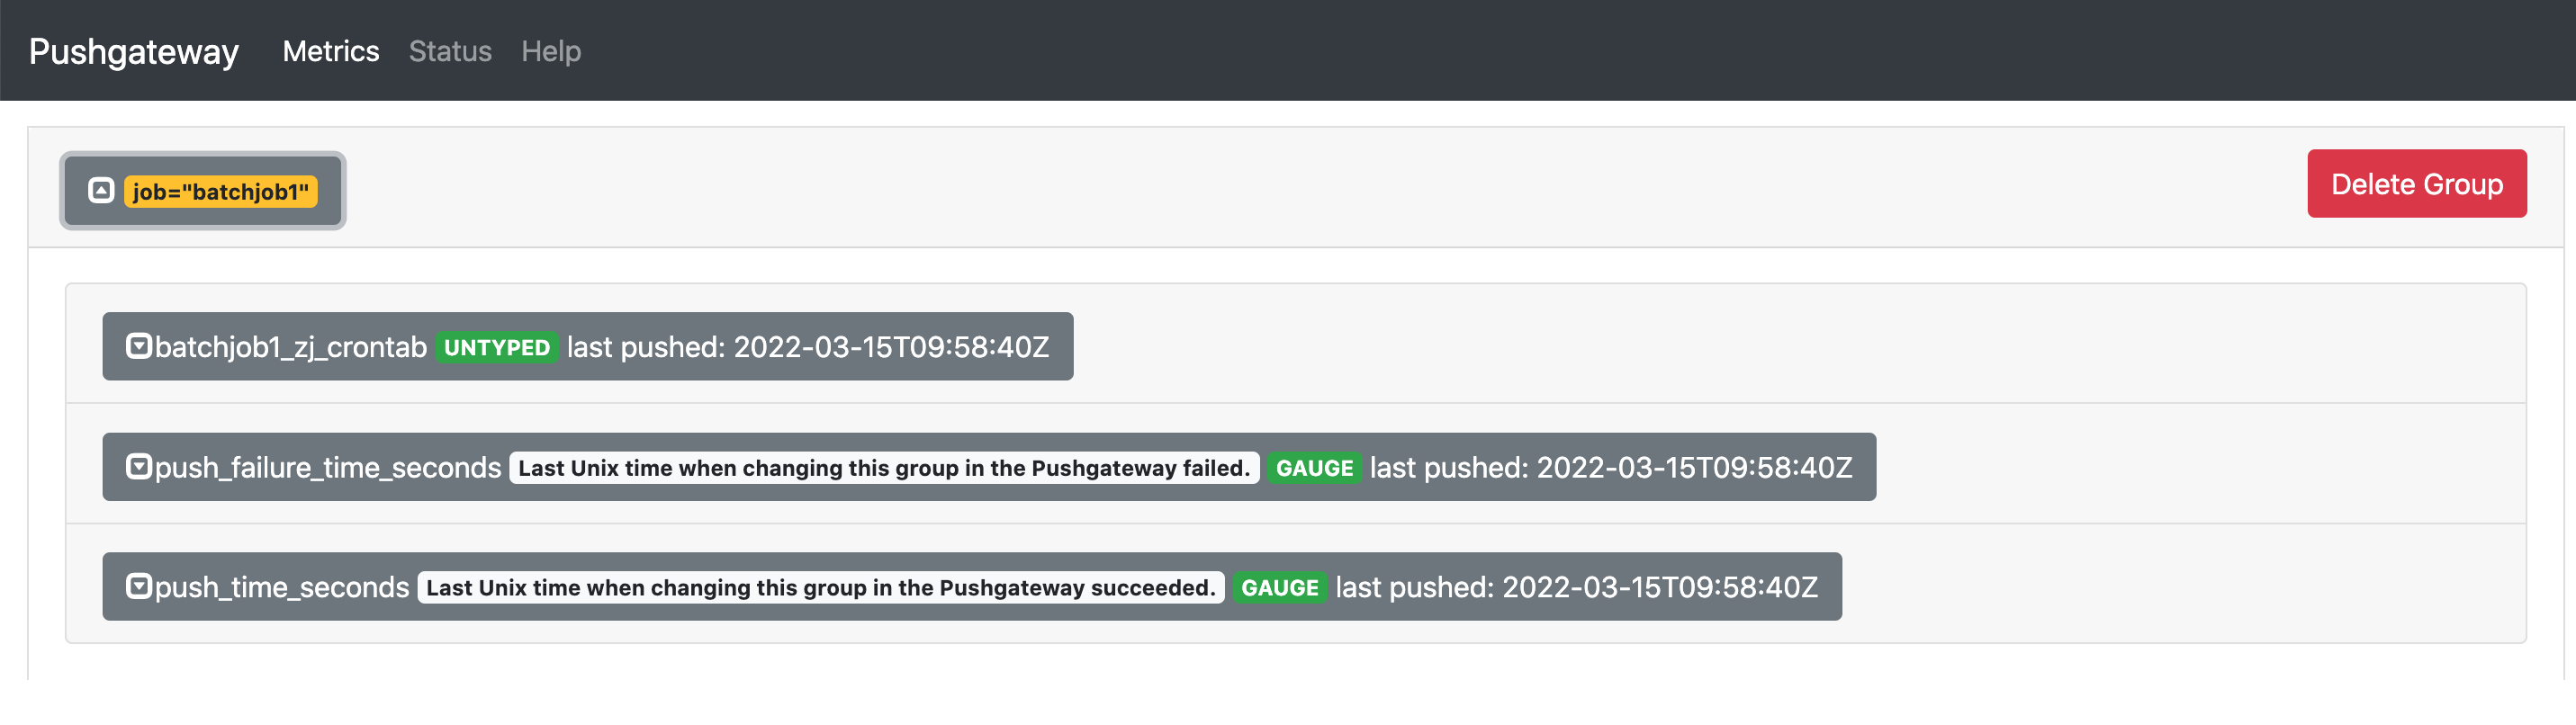2576x725 pixels.
Task: Open batchjob1_zj_crontab metric details
Action: pyautogui.click(x=588, y=346)
